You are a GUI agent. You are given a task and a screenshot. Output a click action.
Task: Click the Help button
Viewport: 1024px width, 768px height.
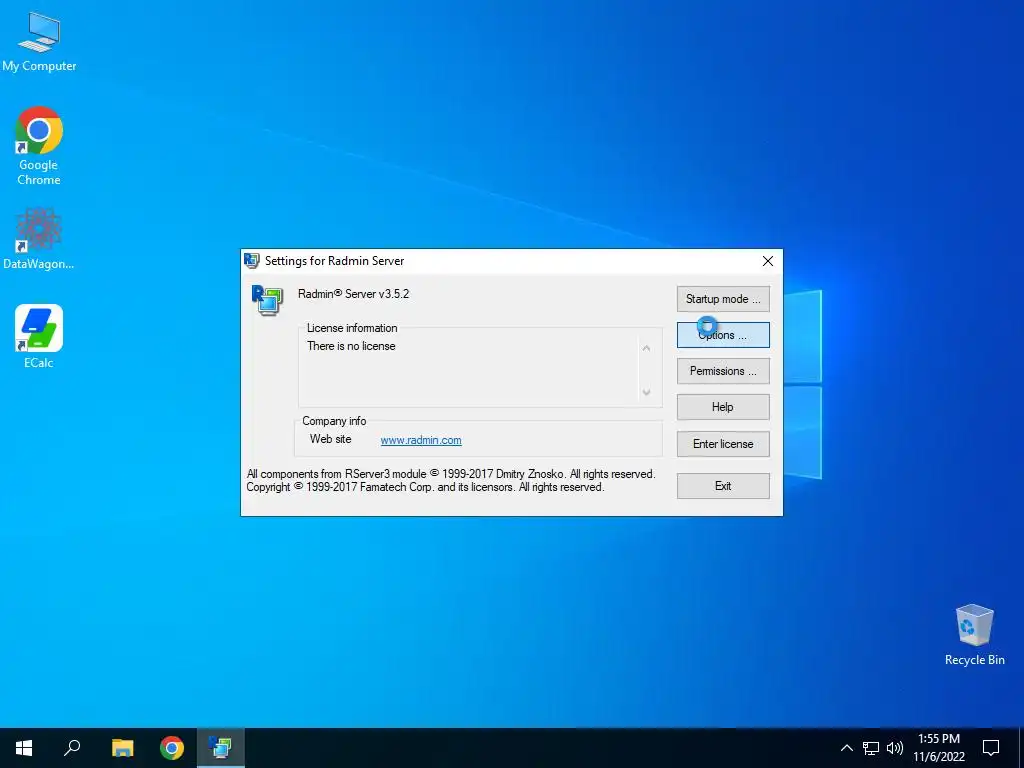tap(723, 407)
